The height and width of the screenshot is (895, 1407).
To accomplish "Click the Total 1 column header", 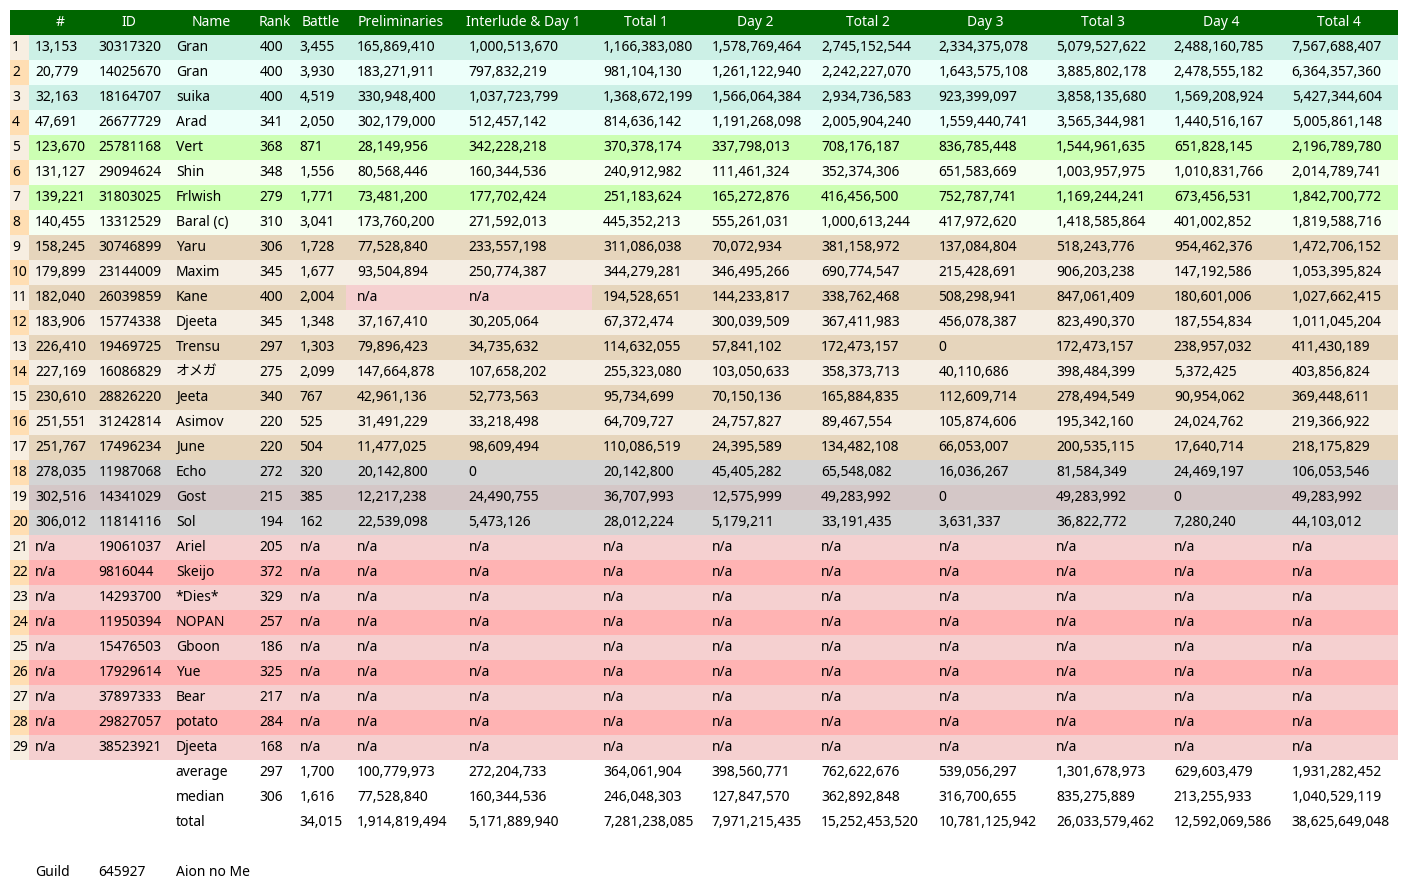I will (645, 21).
